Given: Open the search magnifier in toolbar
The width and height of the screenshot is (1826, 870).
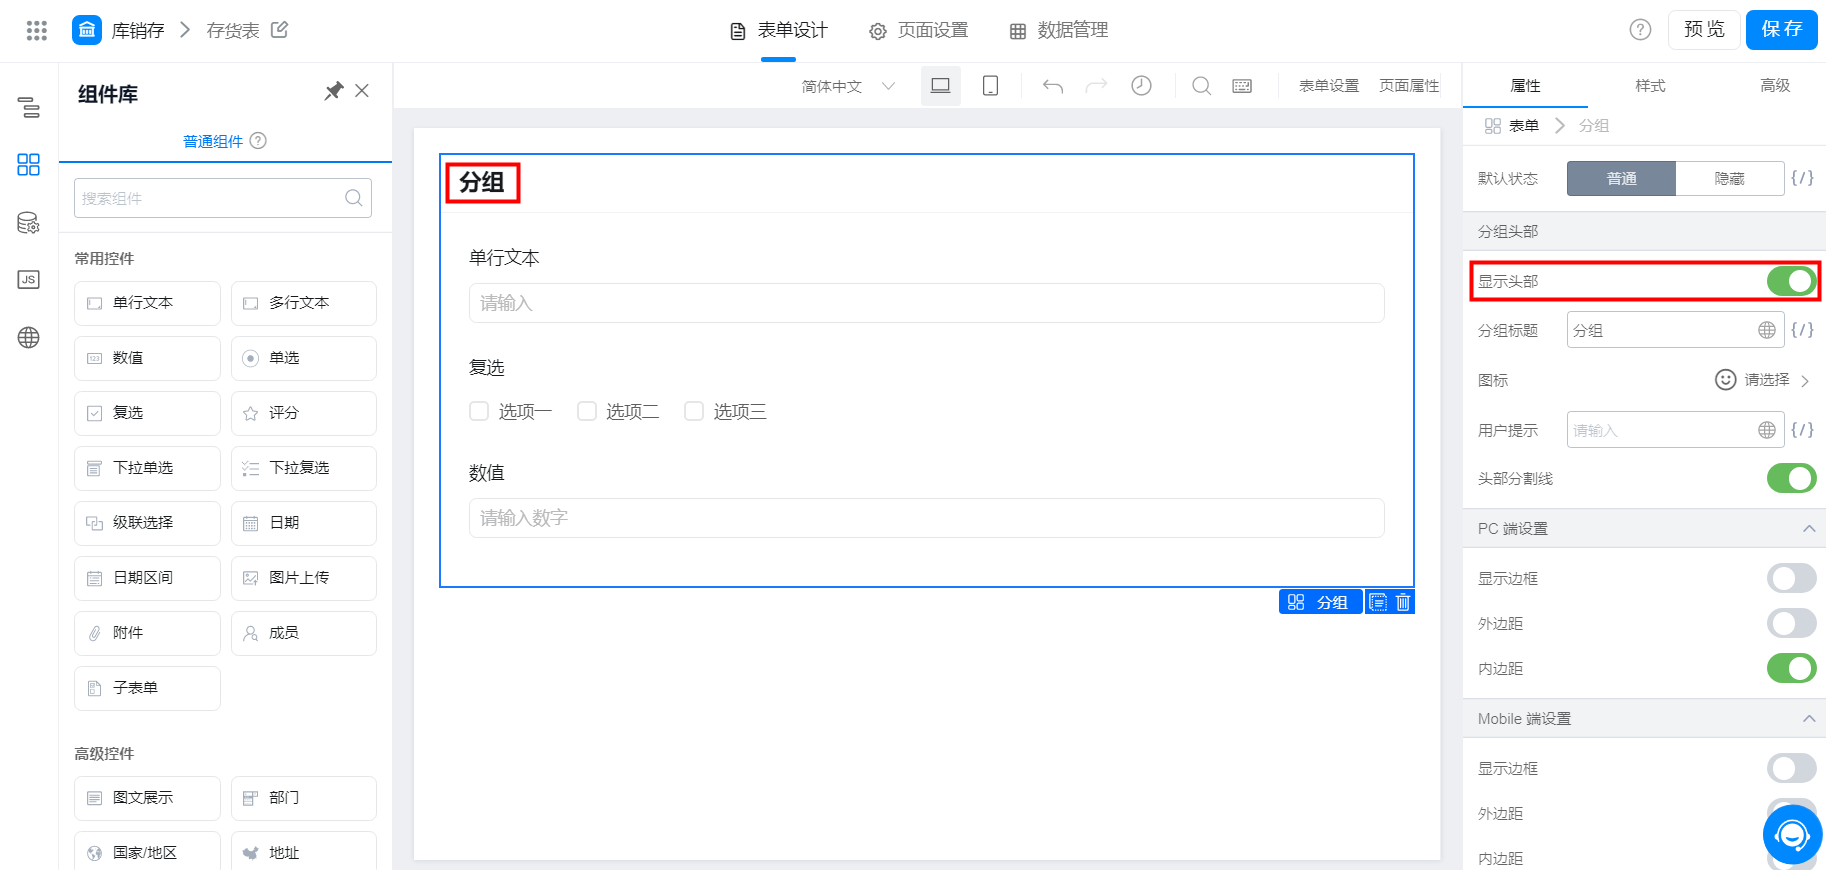Looking at the screenshot, I should coord(1202,86).
